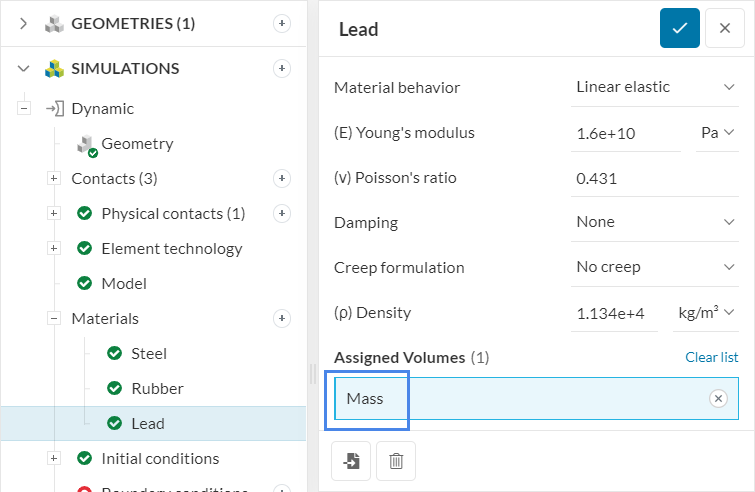Viewport: 755px width, 492px height.
Task: Add physical contact with plus icon
Action: (282, 214)
